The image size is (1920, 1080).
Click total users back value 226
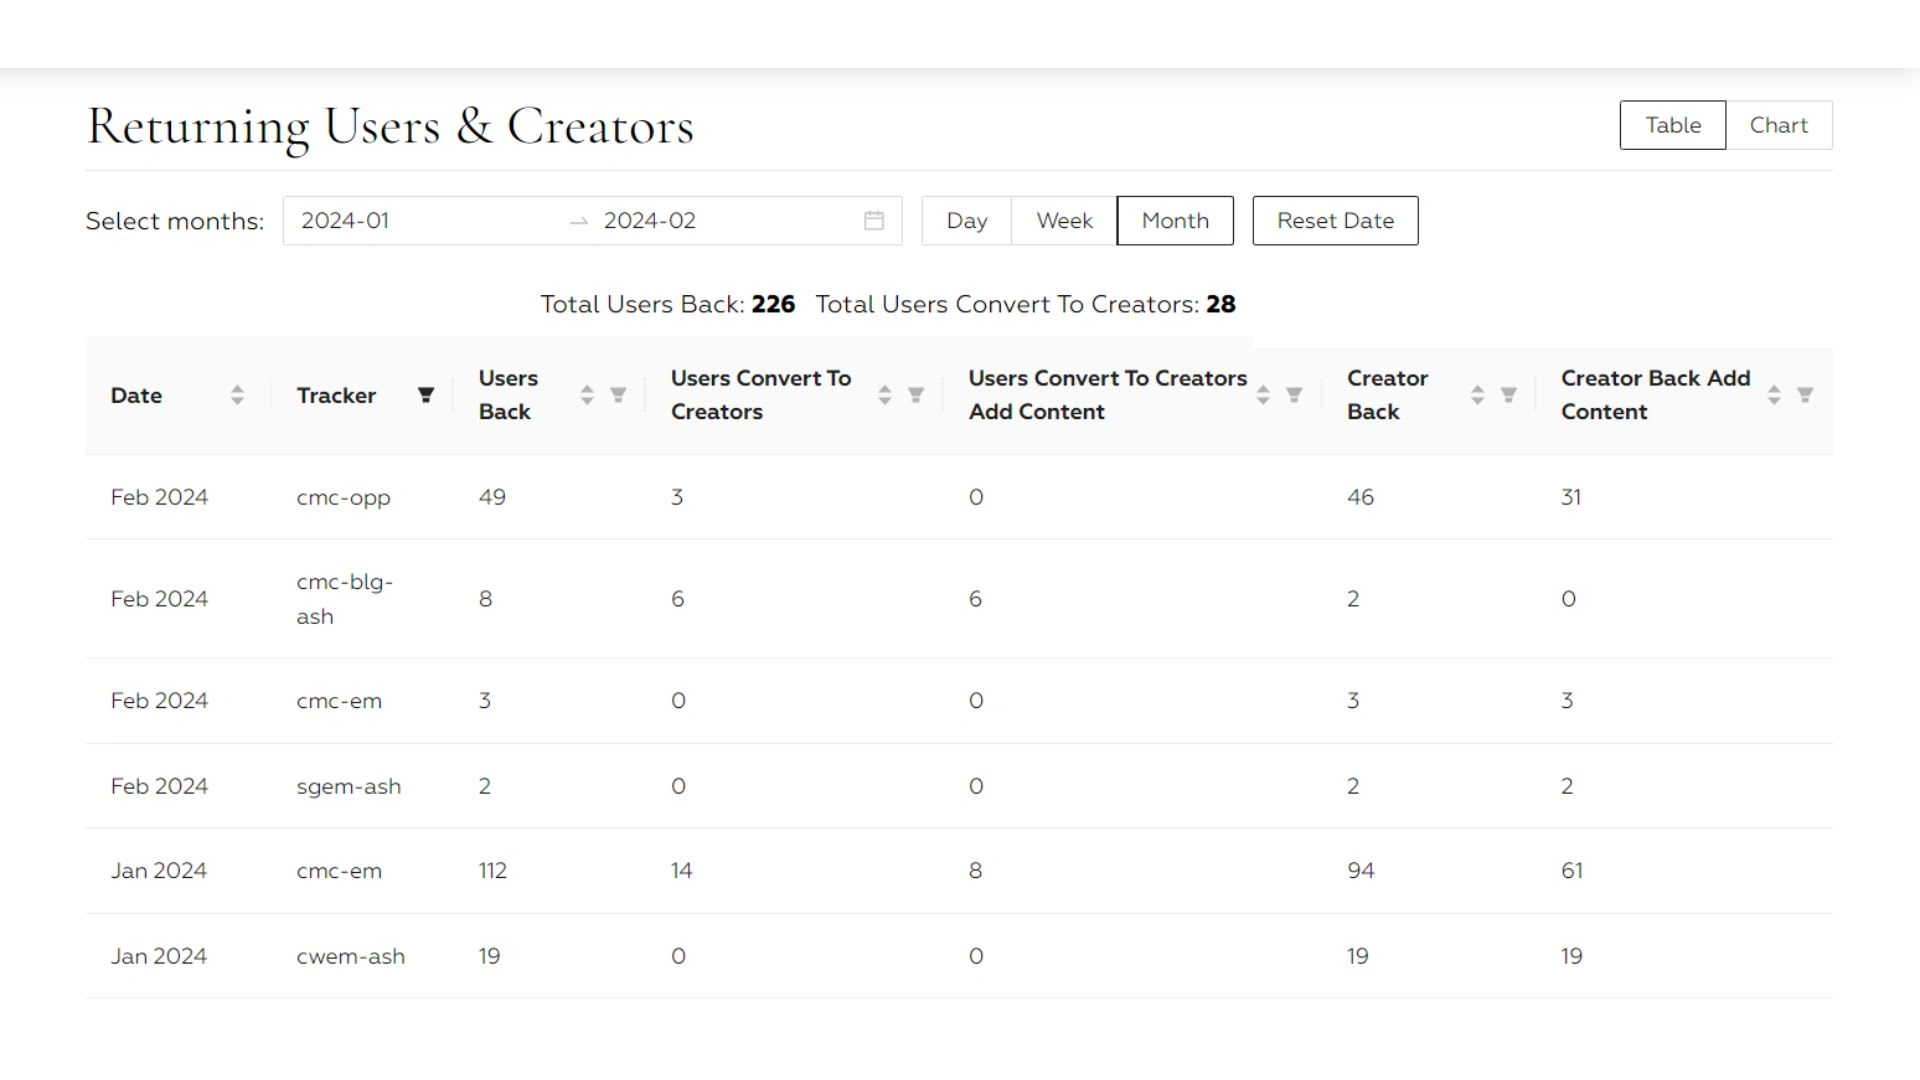773,304
